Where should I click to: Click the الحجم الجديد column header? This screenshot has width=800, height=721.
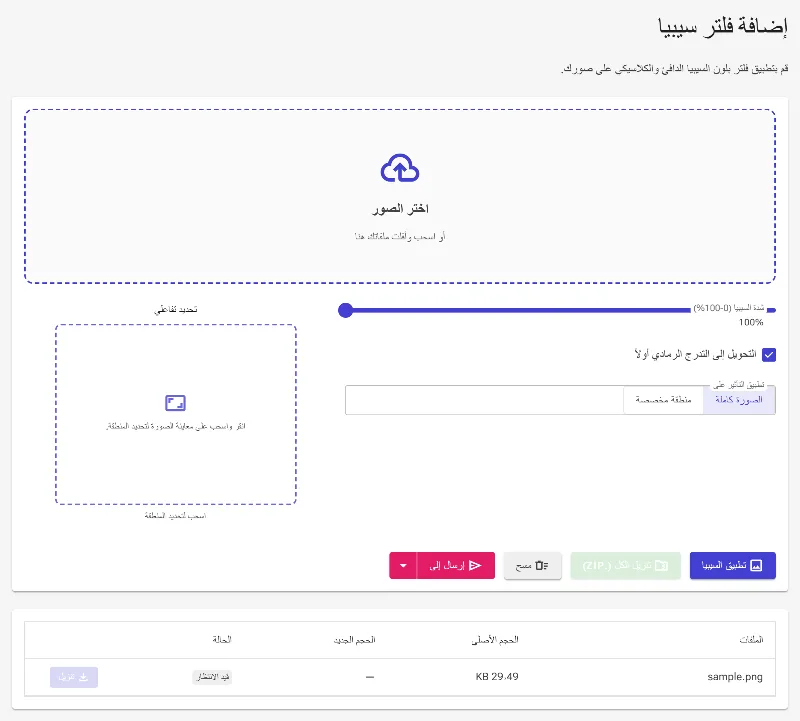click(355, 639)
